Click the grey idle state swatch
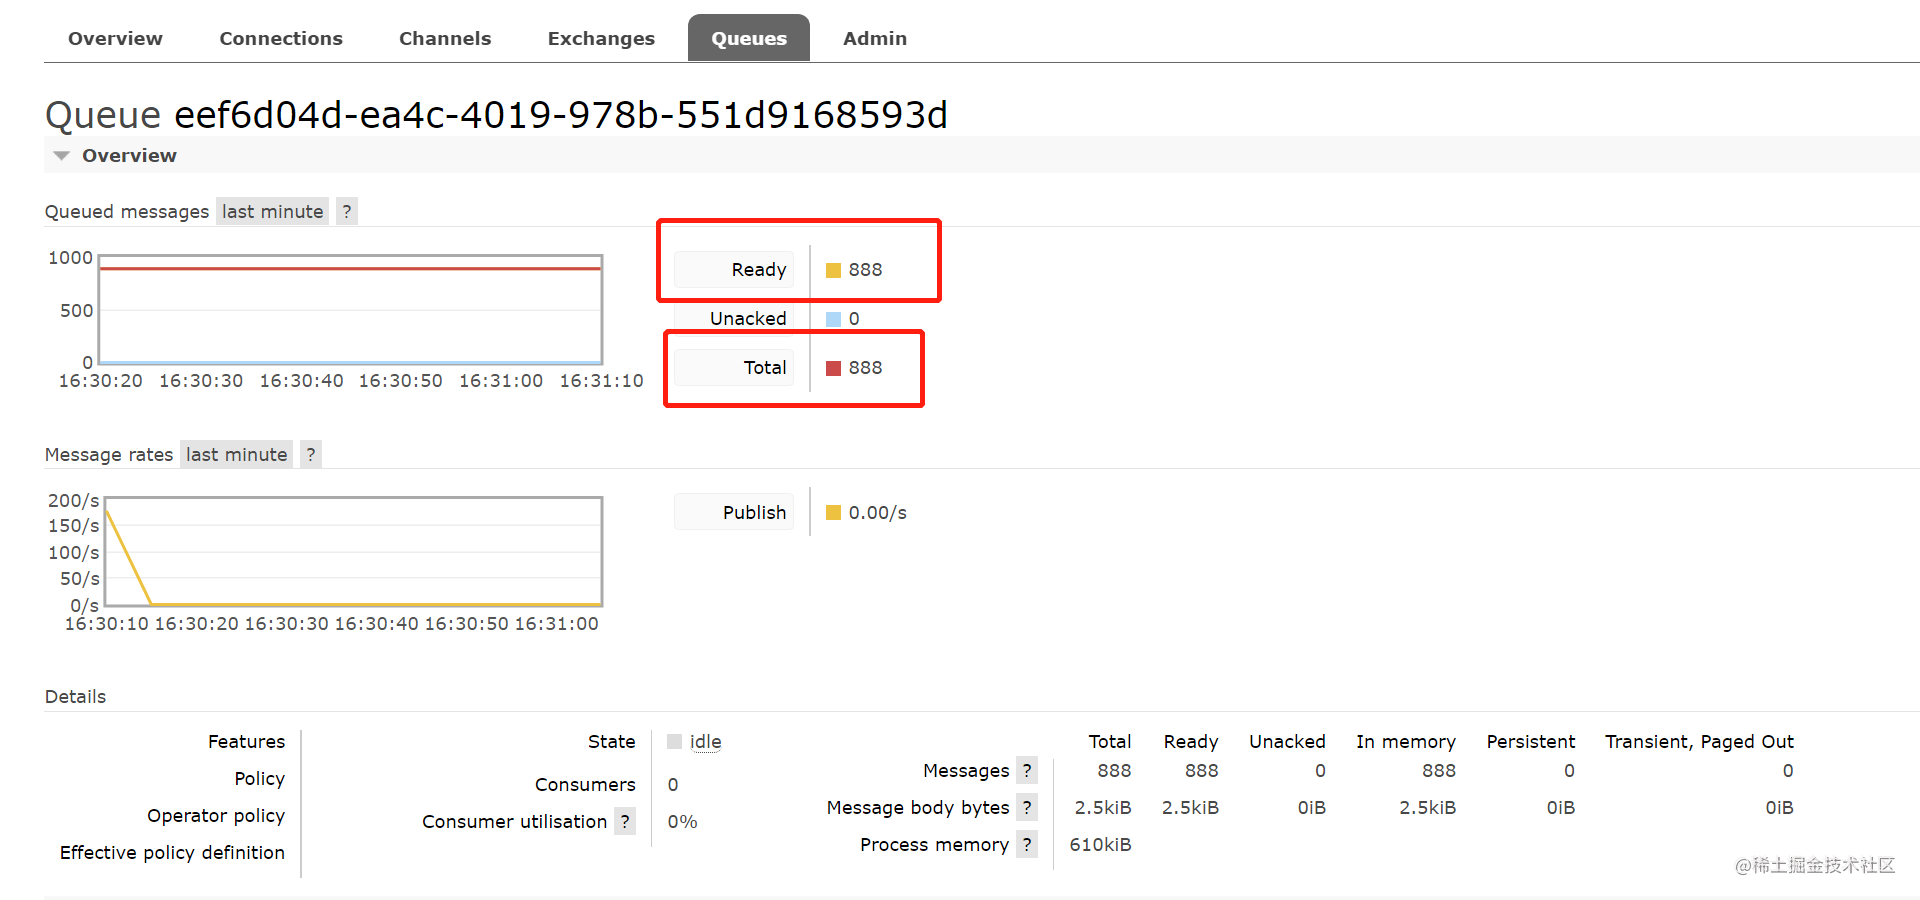Screen dimensions: 1920x900 coord(675,742)
